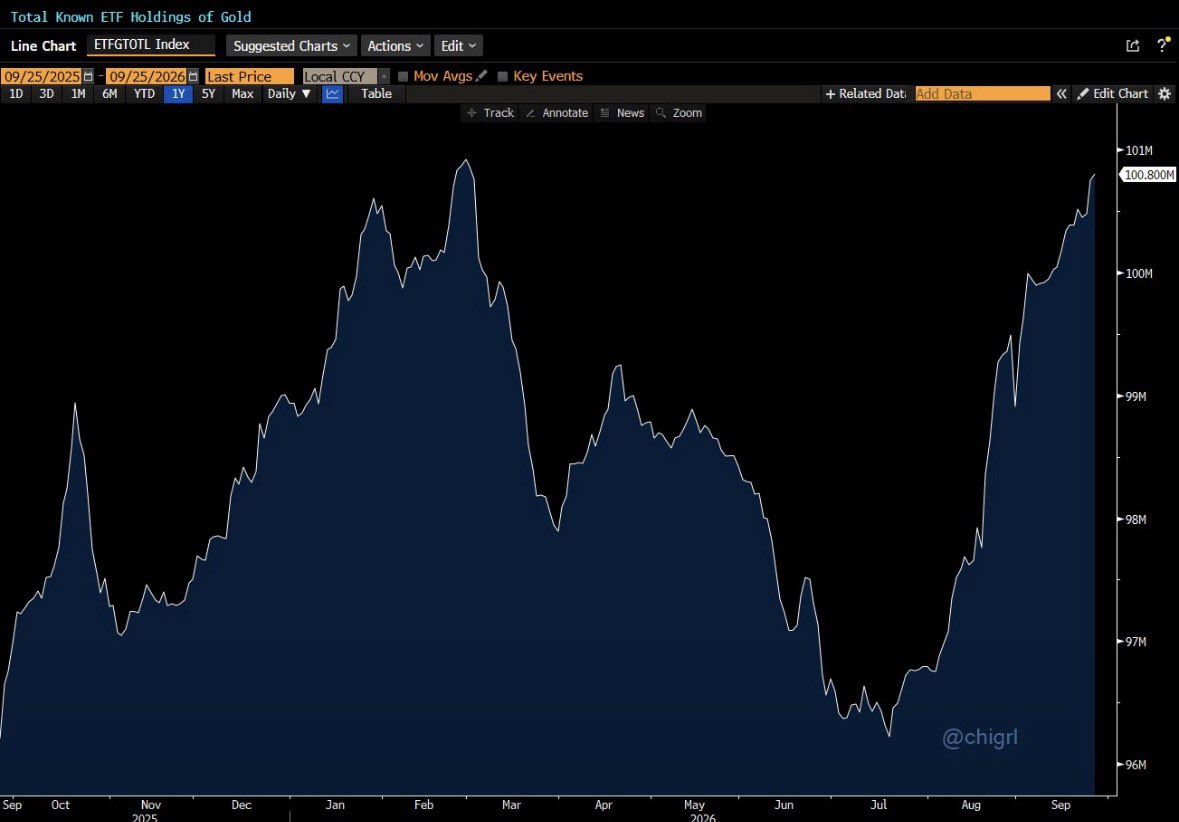
Task: Click the Line Chart label
Action: point(44,46)
